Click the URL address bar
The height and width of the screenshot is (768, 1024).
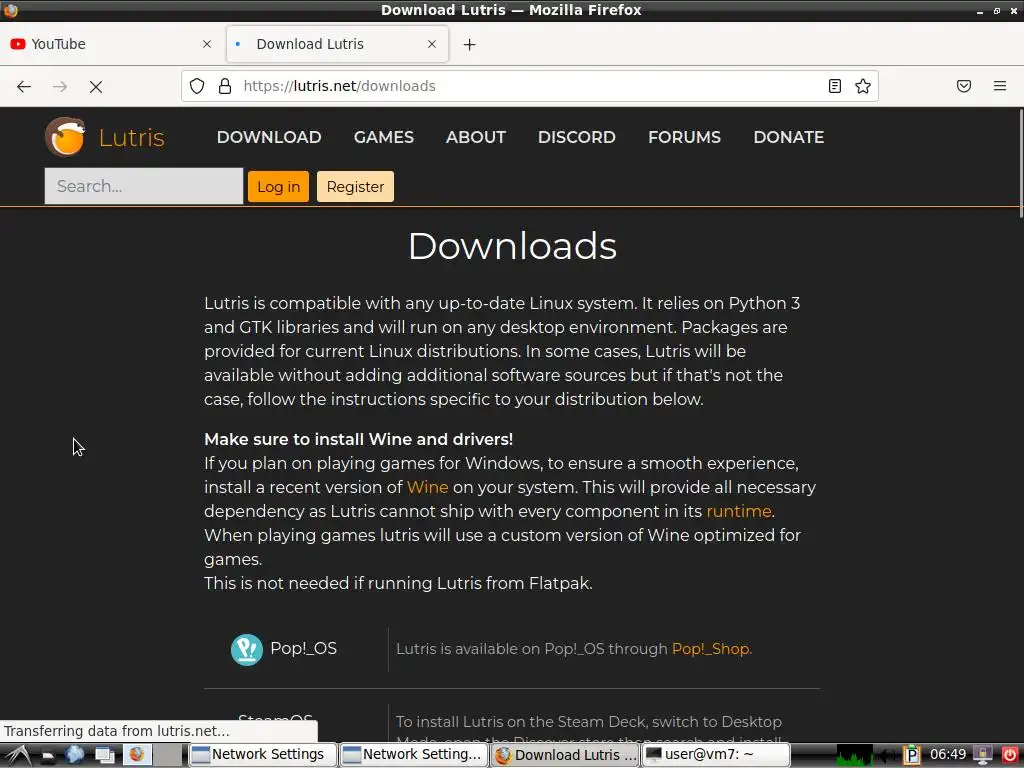[529, 86]
